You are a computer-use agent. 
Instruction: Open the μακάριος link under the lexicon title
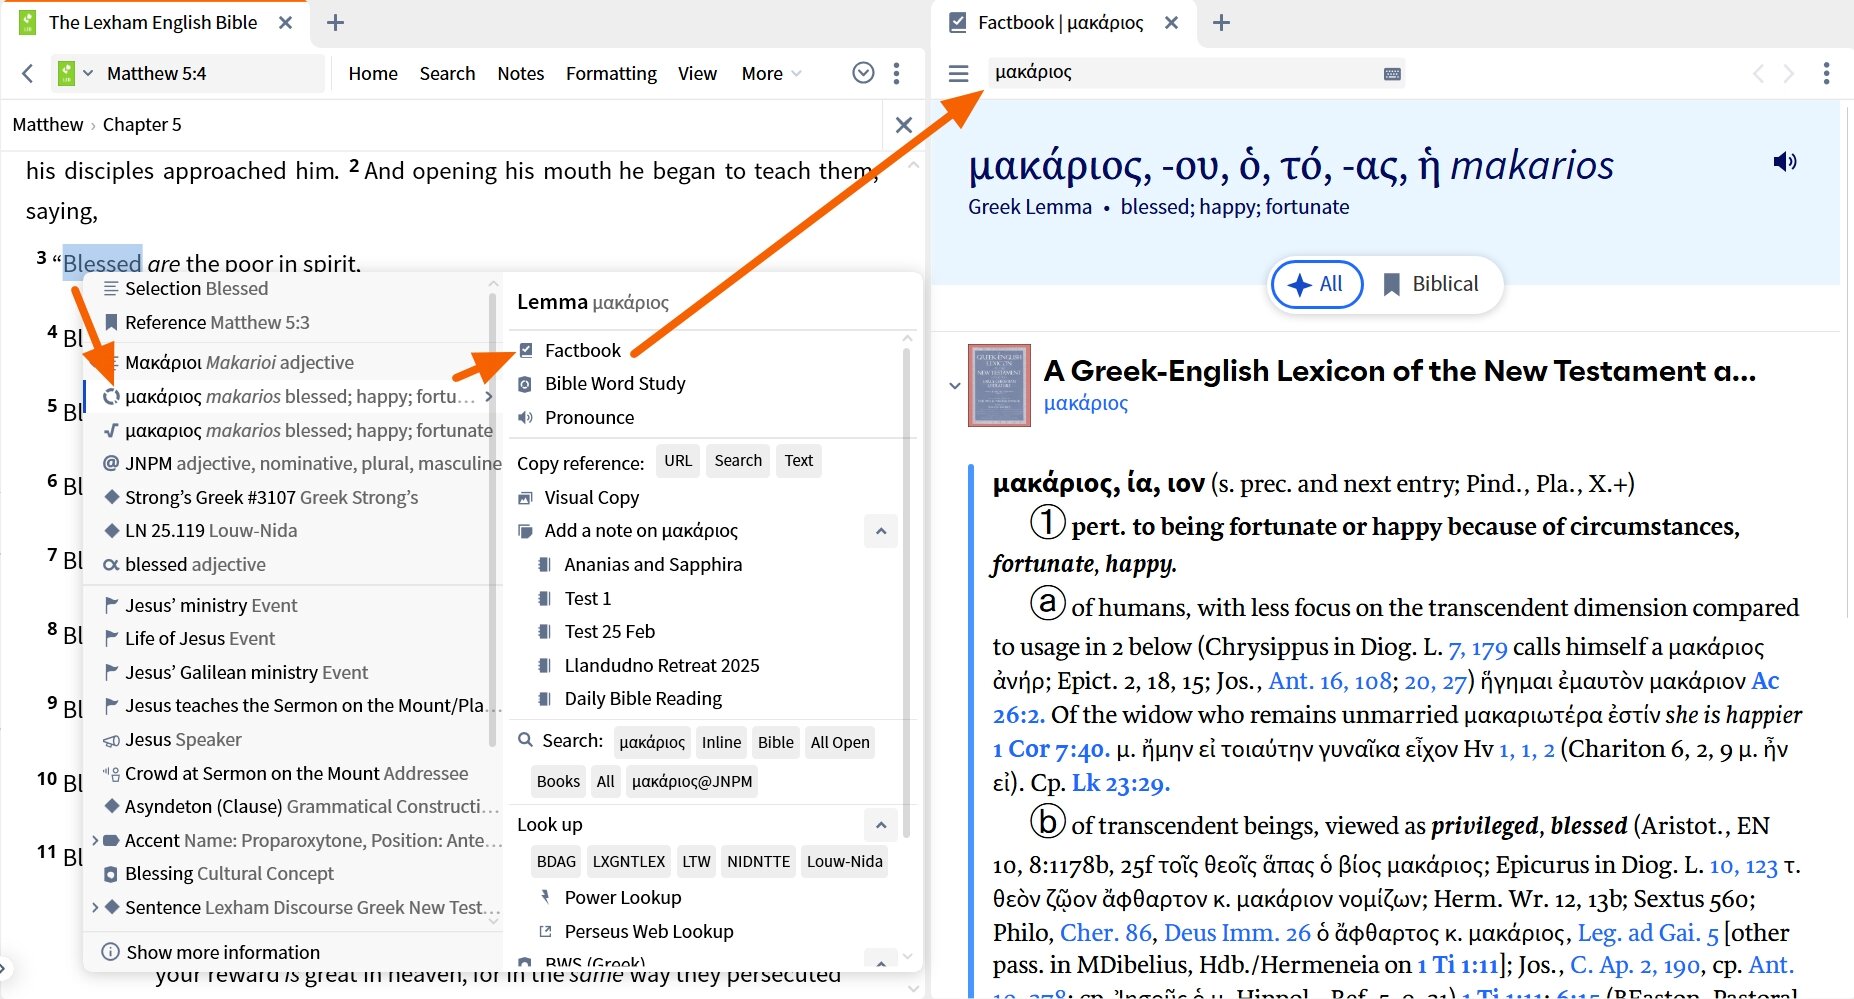click(x=1086, y=403)
